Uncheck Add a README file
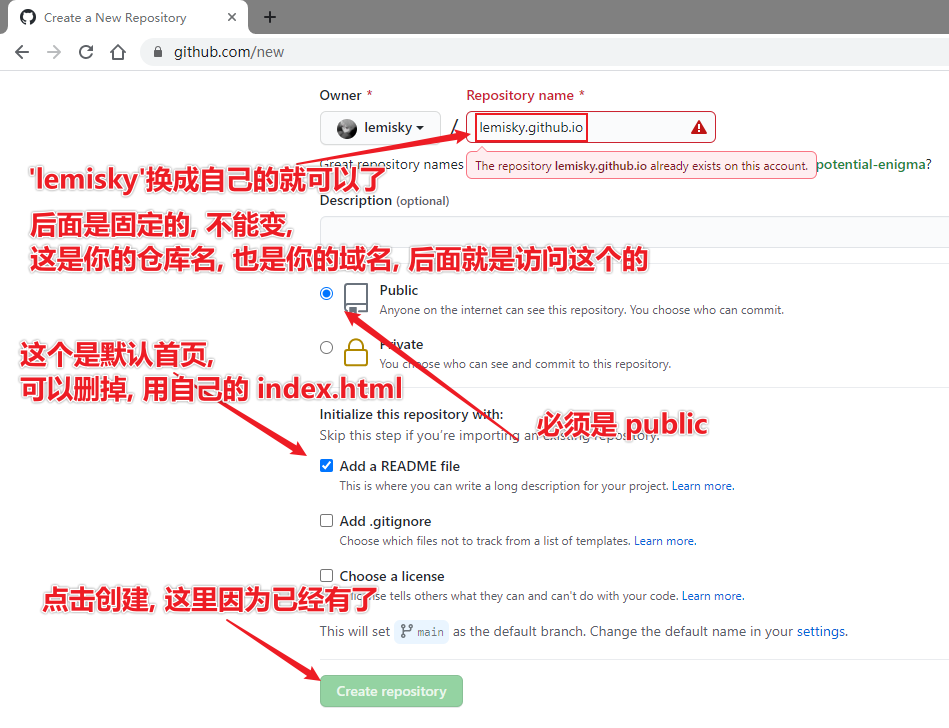Viewport: 949px width, 728px height. click(326, 466)
